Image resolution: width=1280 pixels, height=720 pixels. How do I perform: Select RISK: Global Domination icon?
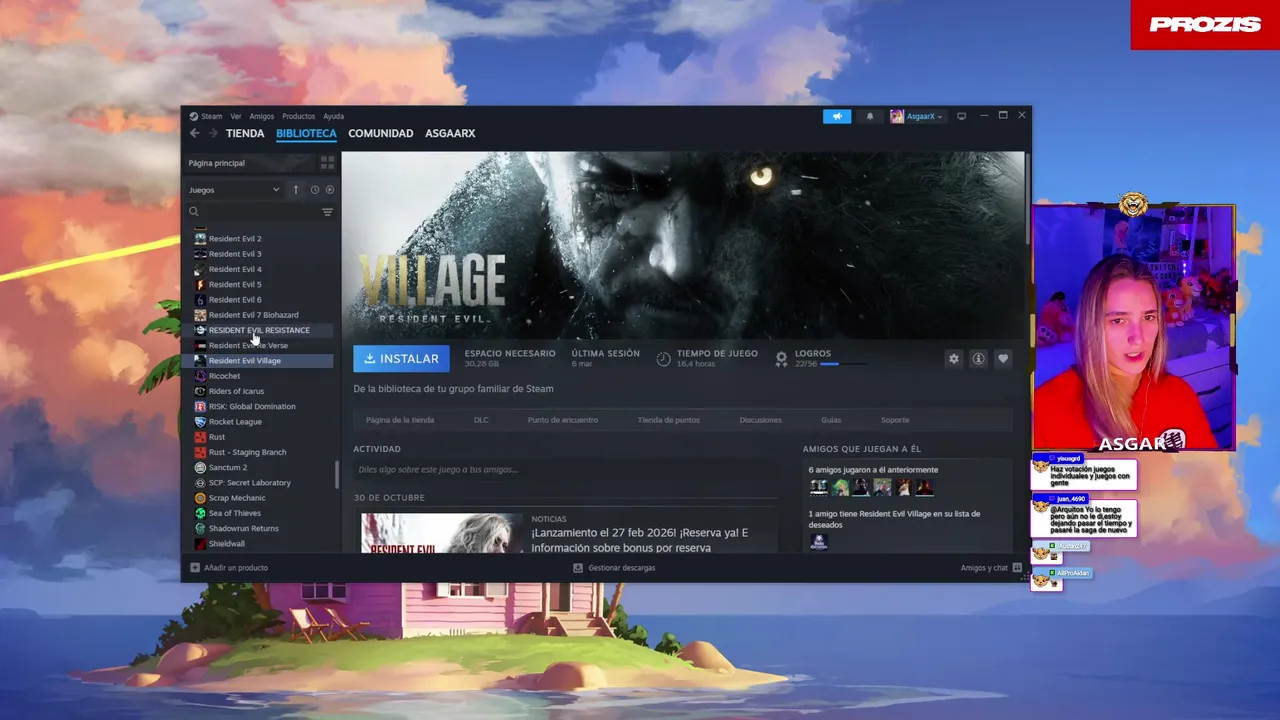tap(200, 406)
